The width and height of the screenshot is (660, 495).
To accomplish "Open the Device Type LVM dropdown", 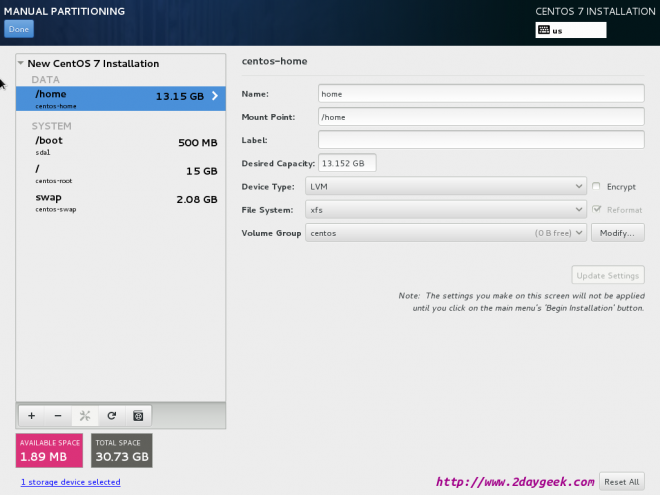I will [x=446, y=187].
